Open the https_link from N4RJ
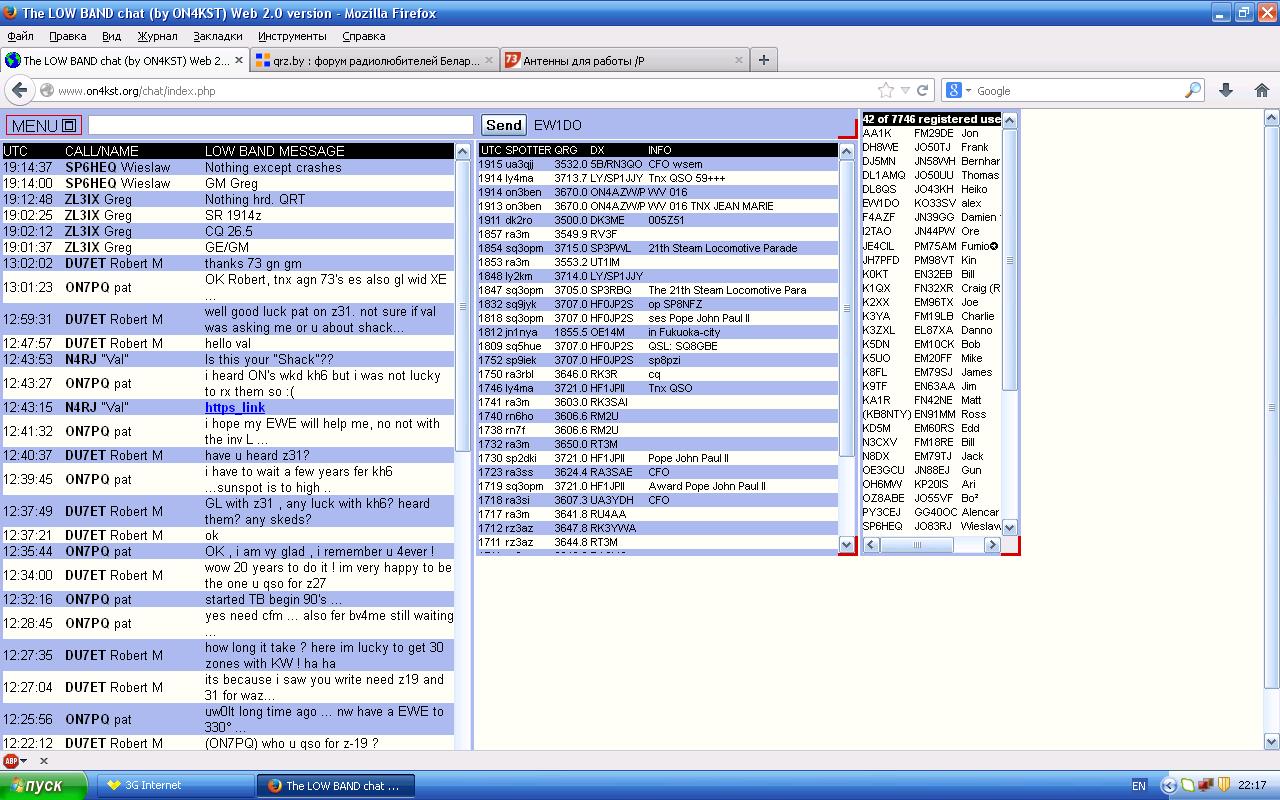 pyautogui.click(x=235, y=408)
